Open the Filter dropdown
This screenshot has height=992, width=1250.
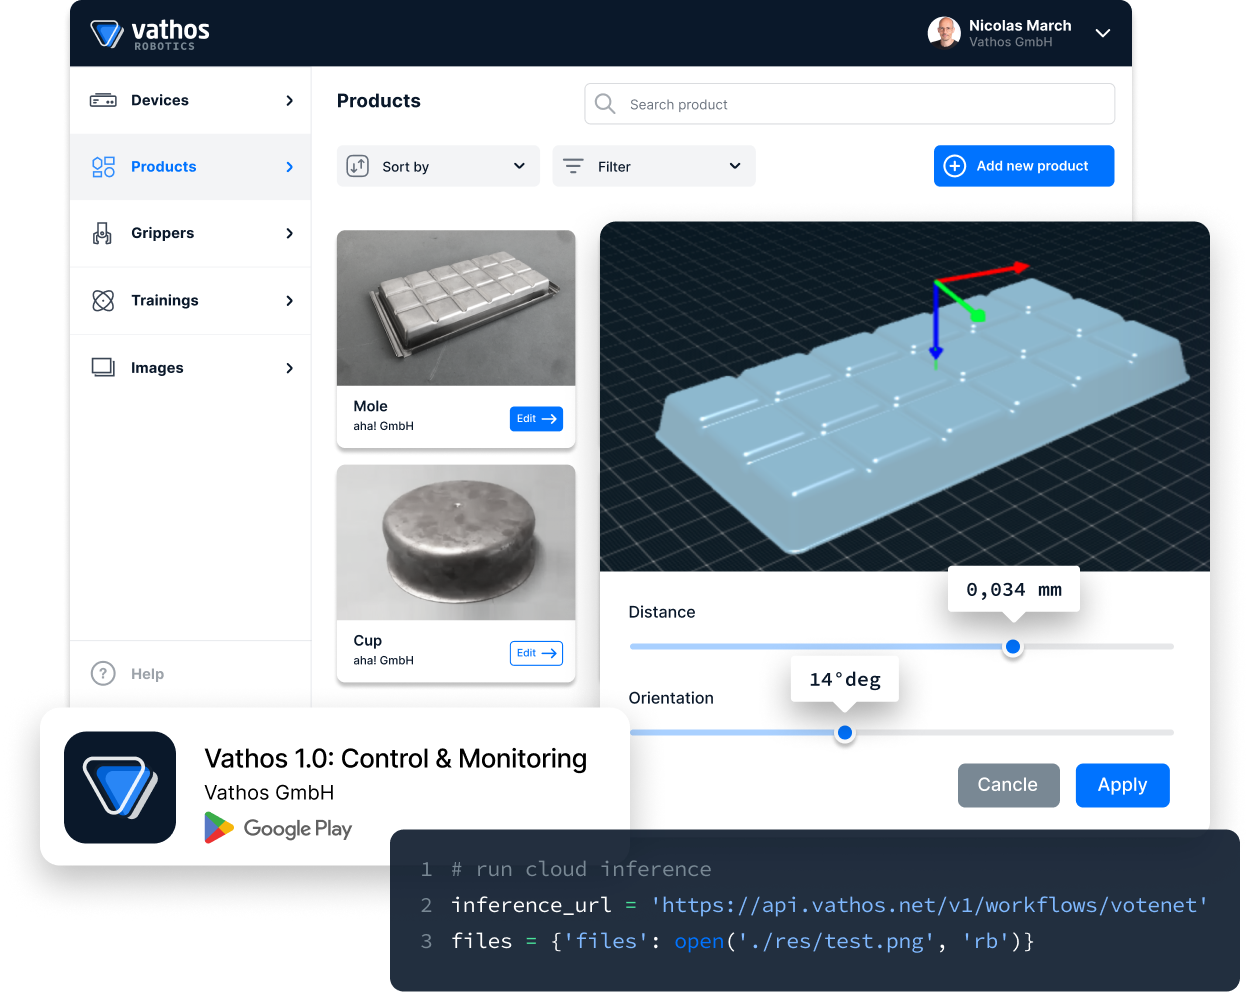654,166
